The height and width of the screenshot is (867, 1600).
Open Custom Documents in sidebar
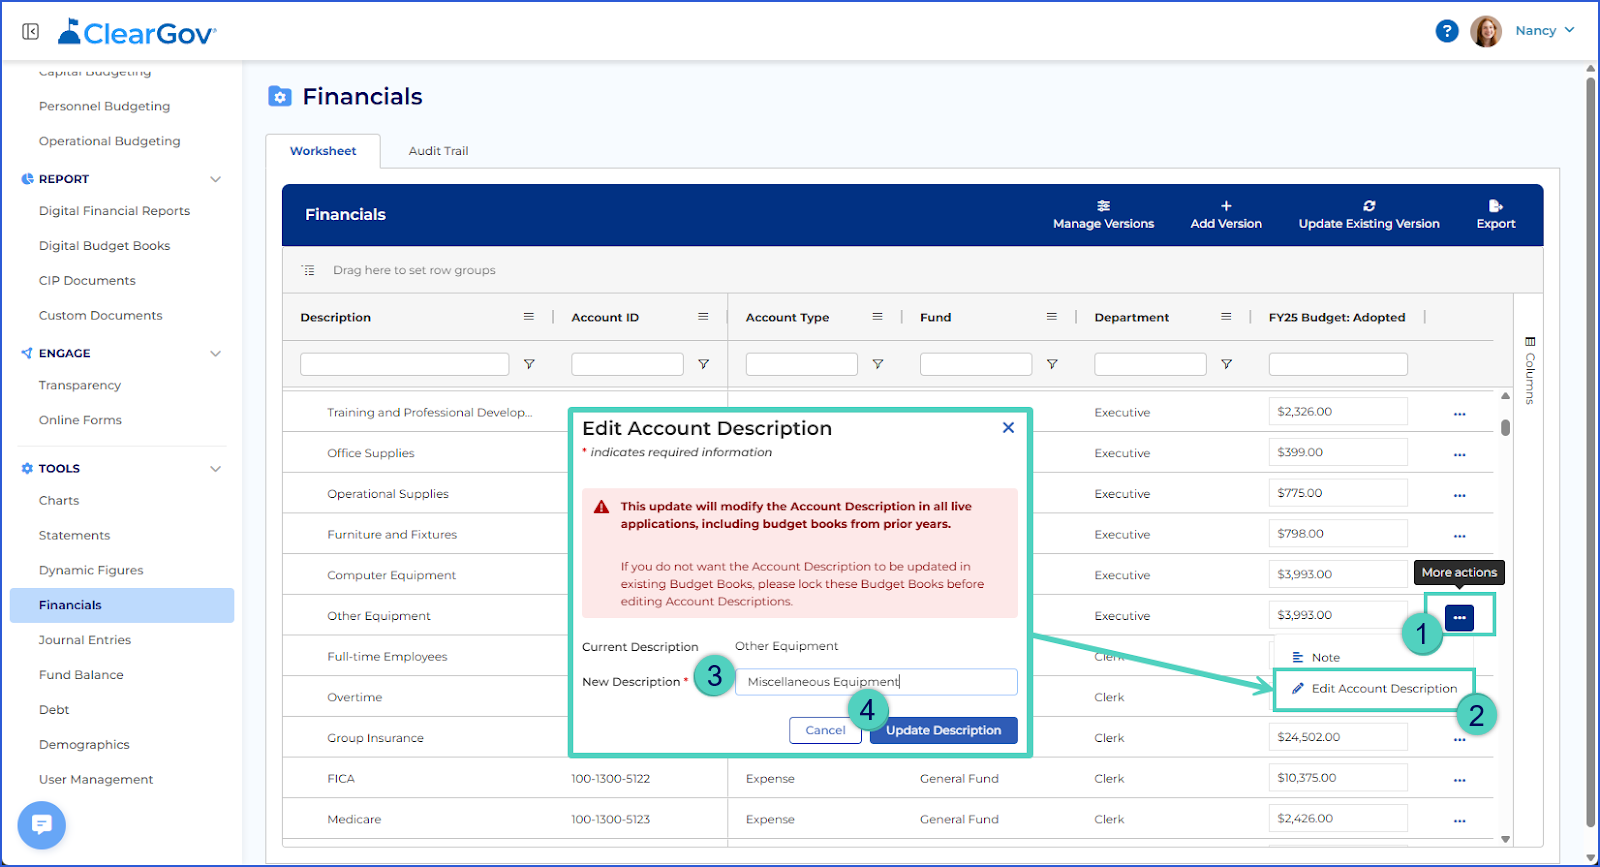100,315
